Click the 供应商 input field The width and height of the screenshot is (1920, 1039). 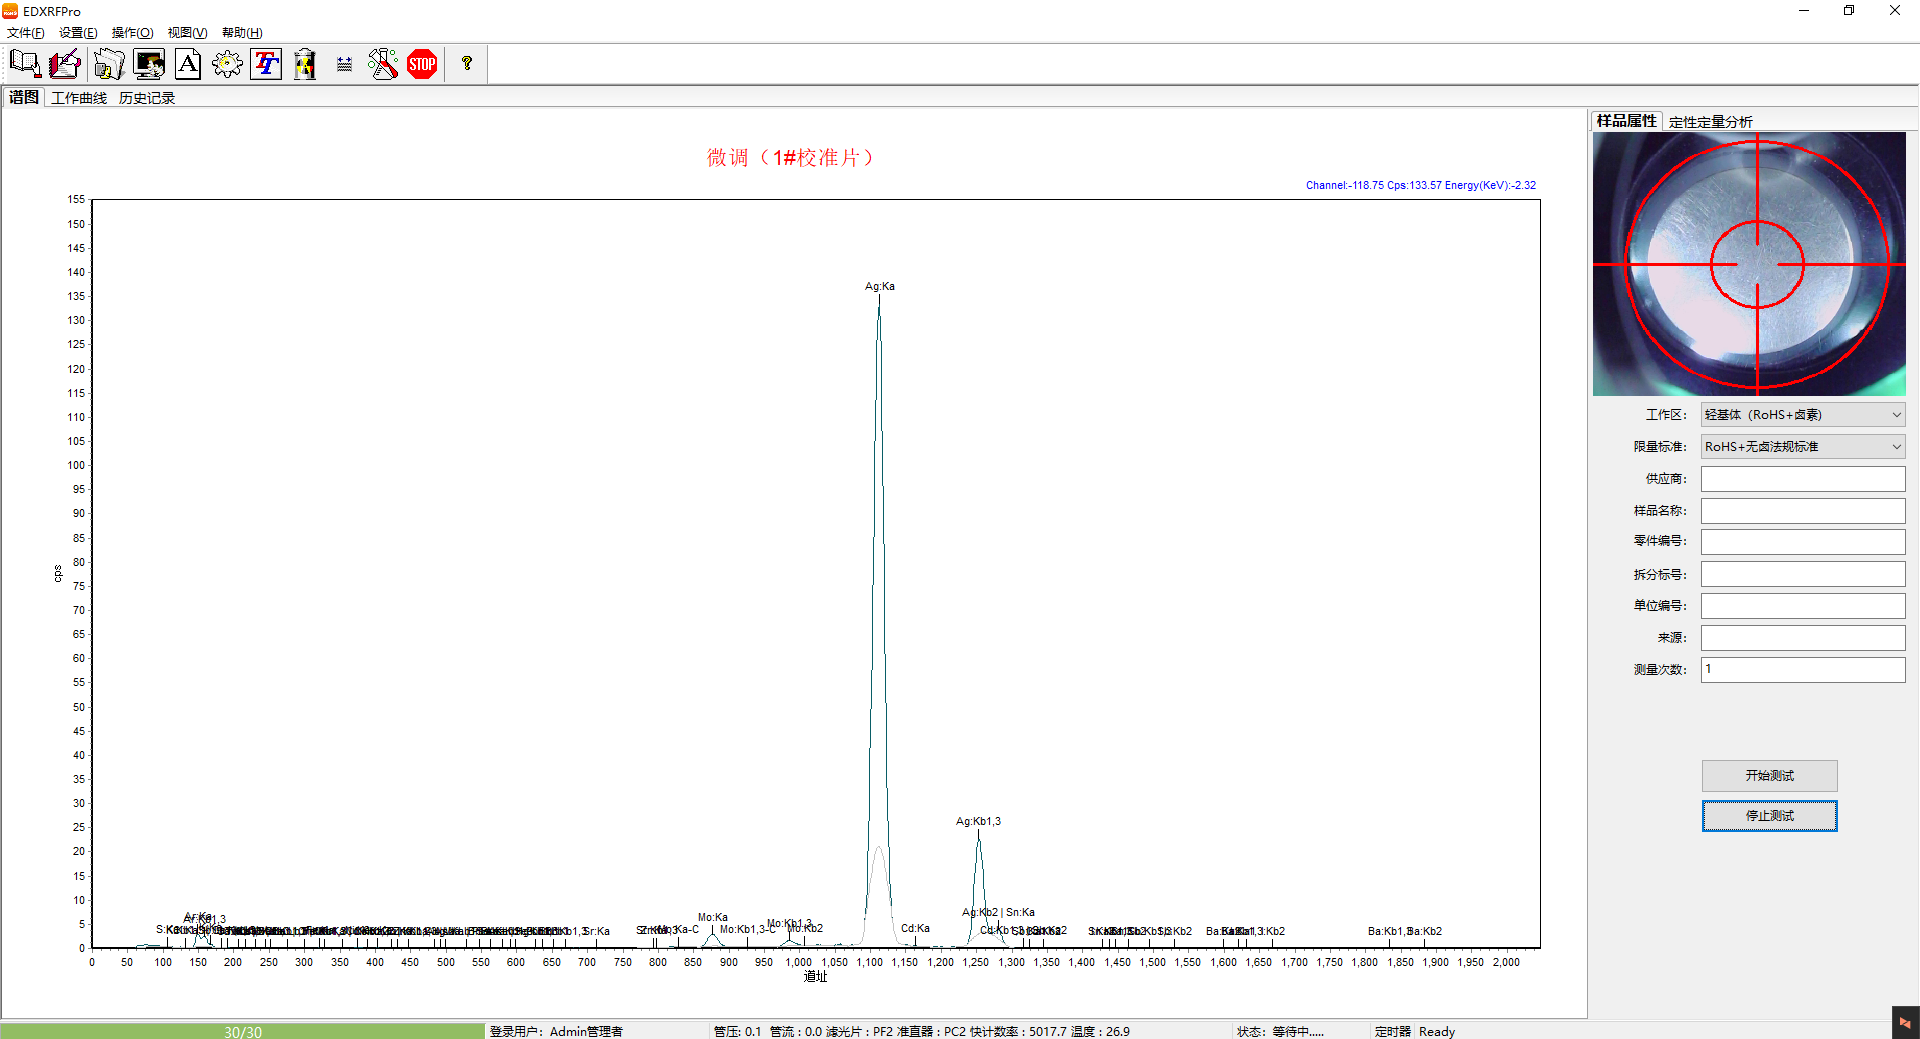click(x=1803, y=479)
